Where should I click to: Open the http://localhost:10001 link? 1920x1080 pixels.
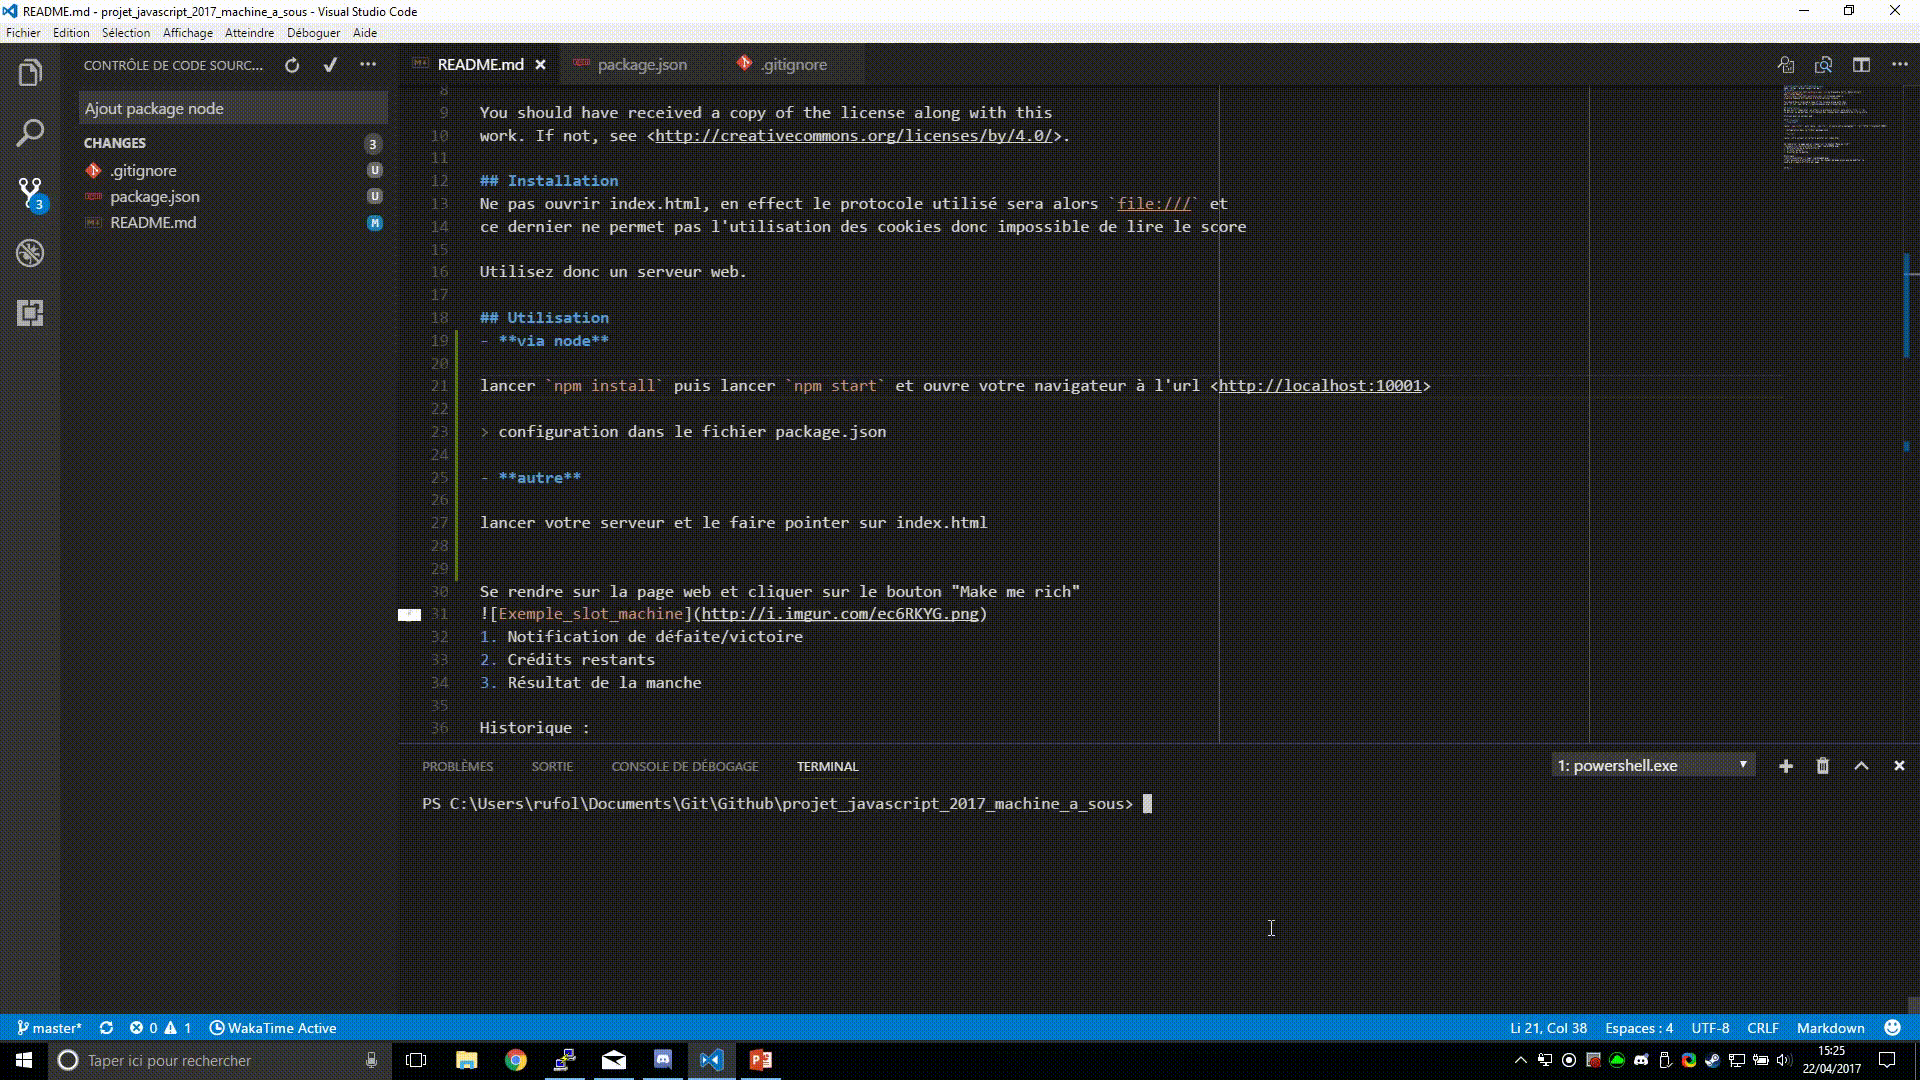coord(1320,385)
